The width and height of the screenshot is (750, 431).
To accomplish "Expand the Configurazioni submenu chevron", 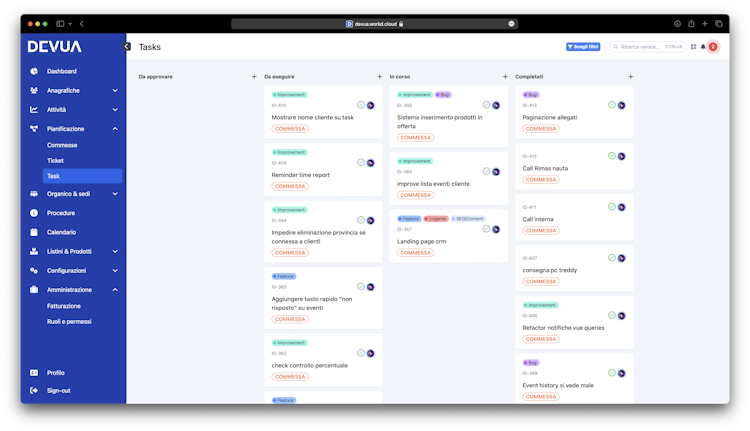I will point(115,270).
